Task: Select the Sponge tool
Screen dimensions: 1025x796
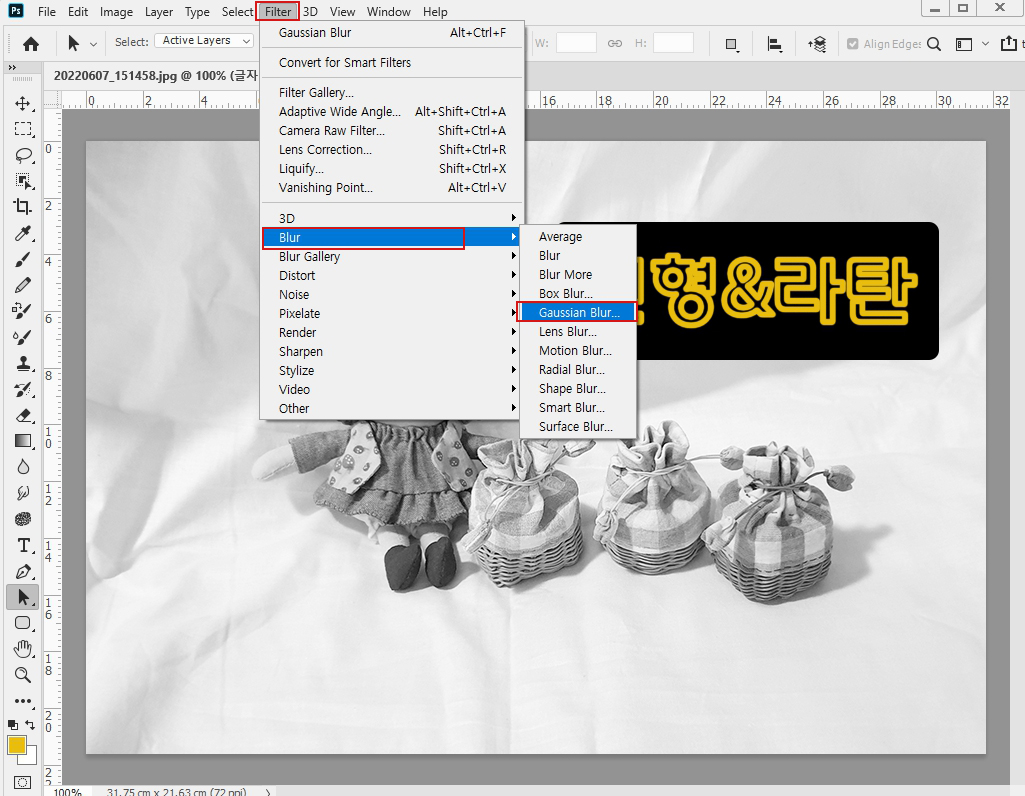Action: pyautogui.click(x=23, y=520)
